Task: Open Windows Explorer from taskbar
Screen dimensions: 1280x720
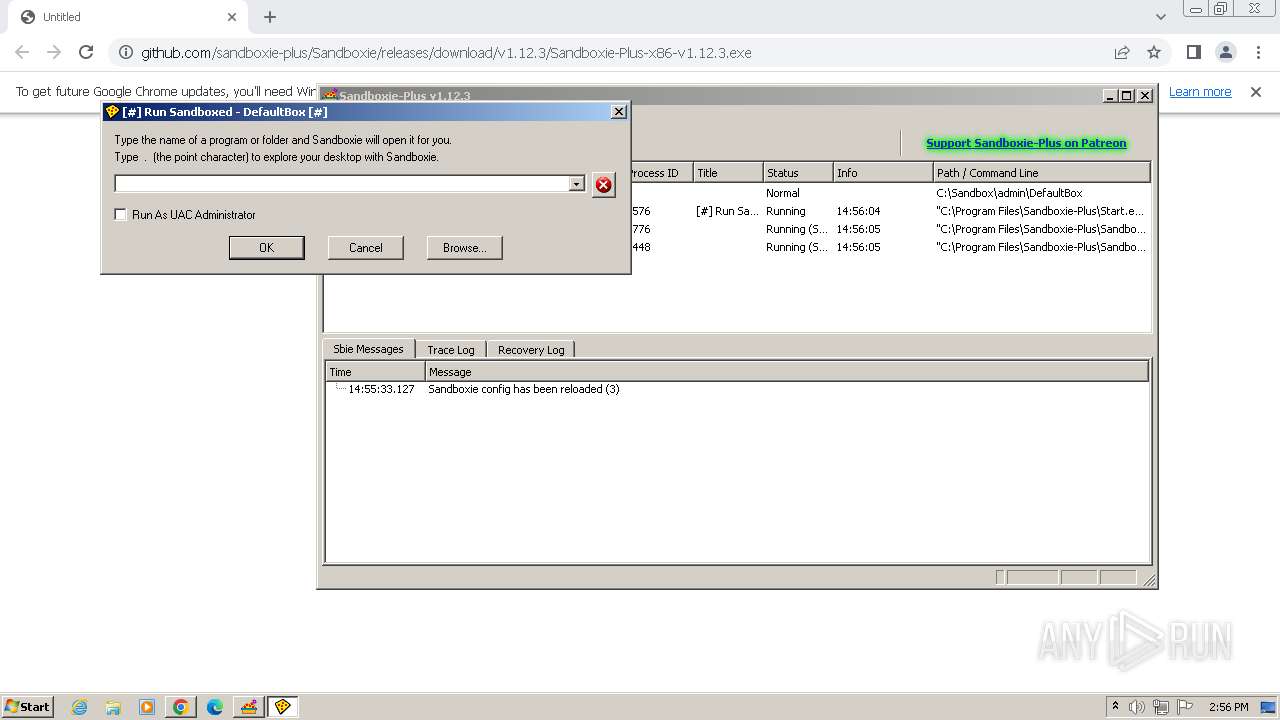Action: [x=113, y=707]
